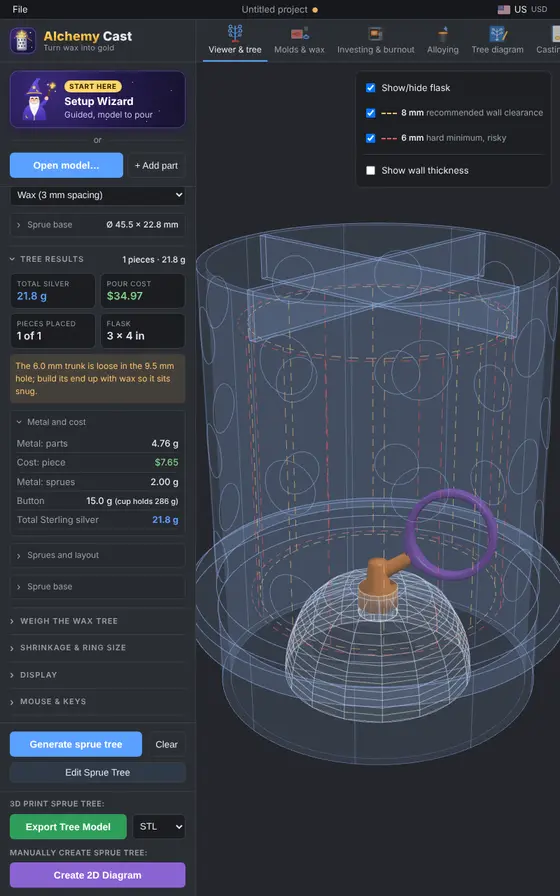Click the Metal: sprues 2.00 g row

98,482
